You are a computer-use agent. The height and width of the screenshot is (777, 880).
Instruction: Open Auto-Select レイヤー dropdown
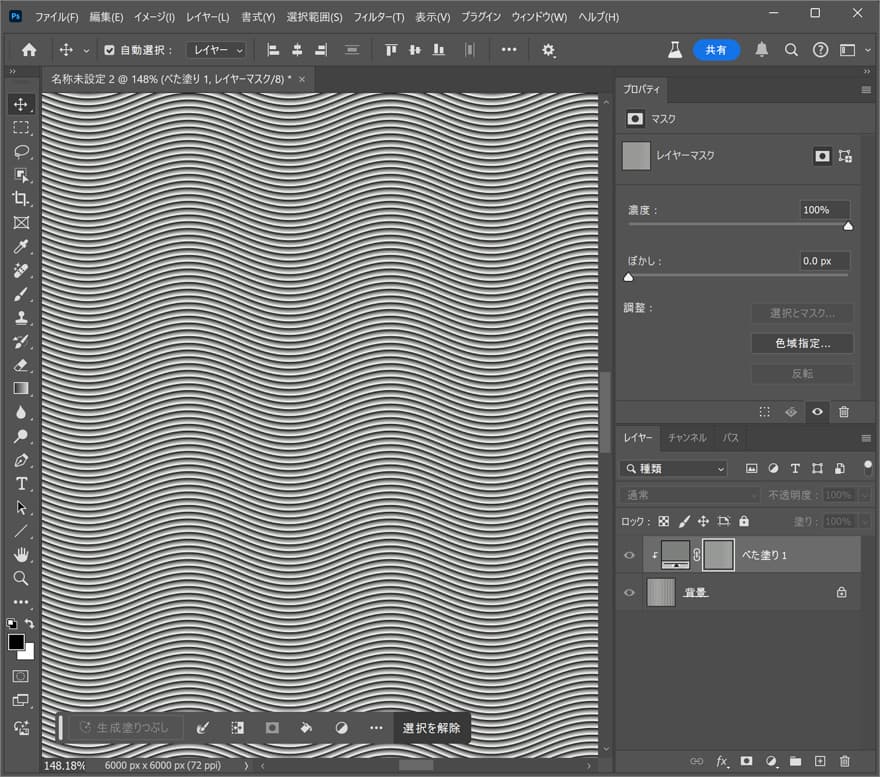click(x=217, y=50)
